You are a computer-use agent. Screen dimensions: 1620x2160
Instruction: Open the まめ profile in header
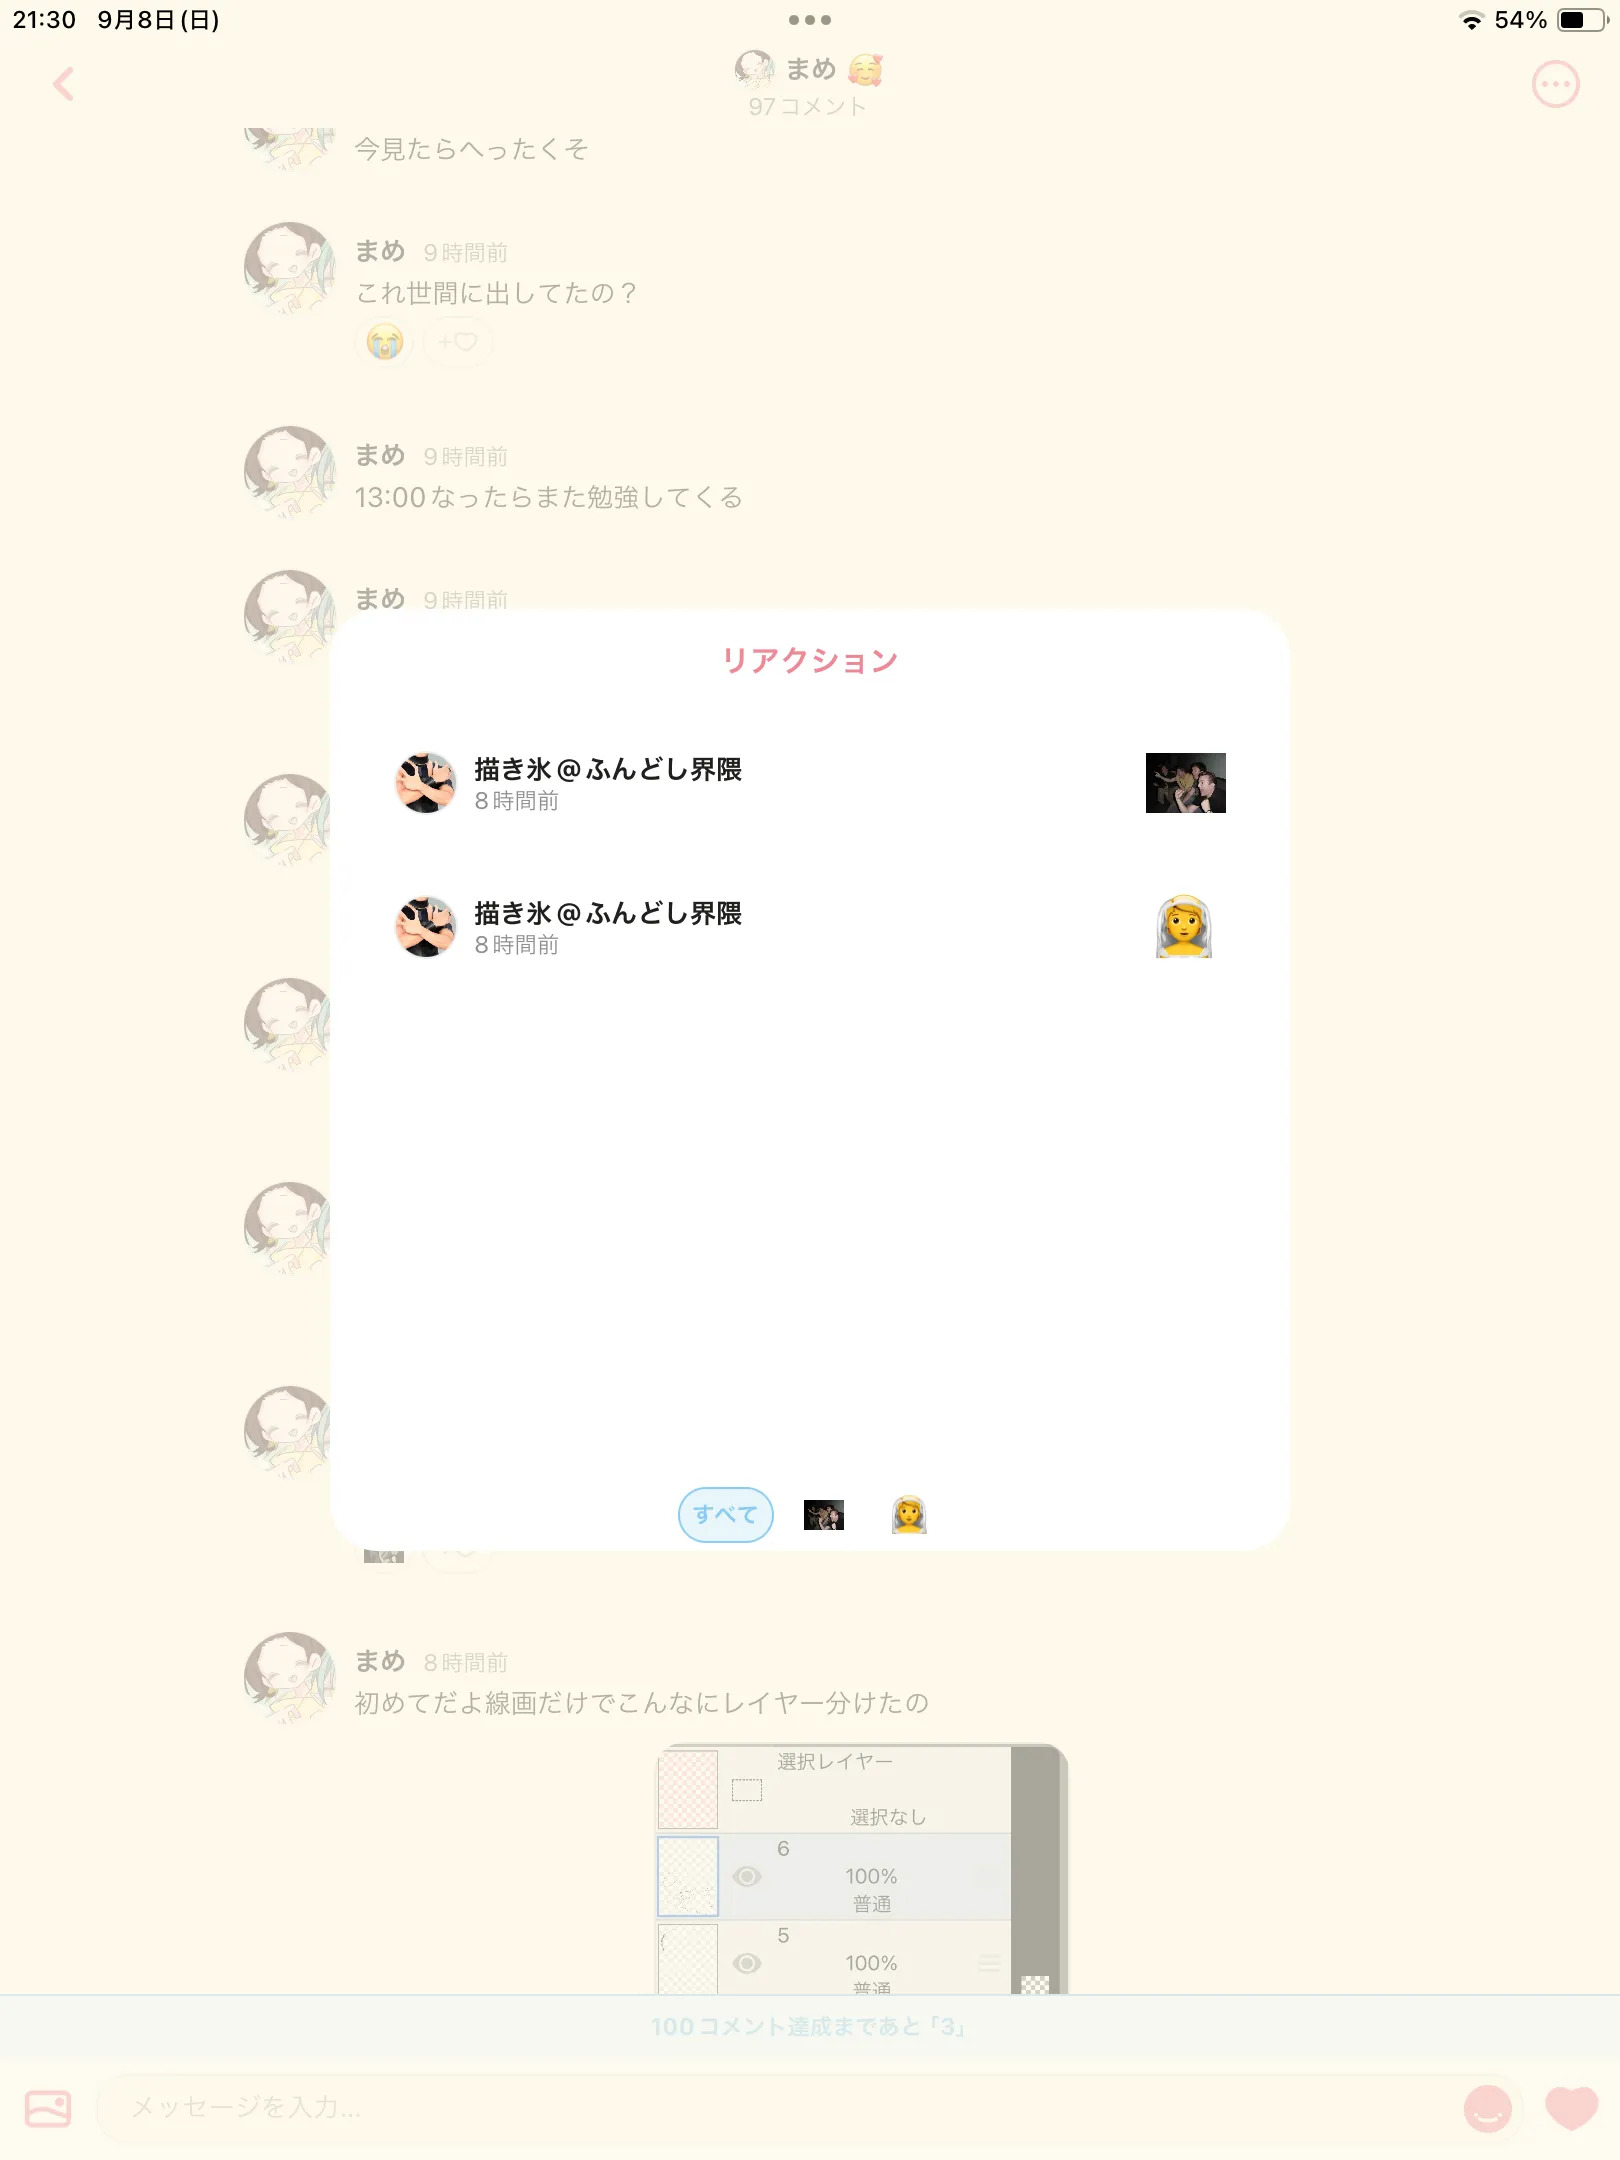point(810,69)
